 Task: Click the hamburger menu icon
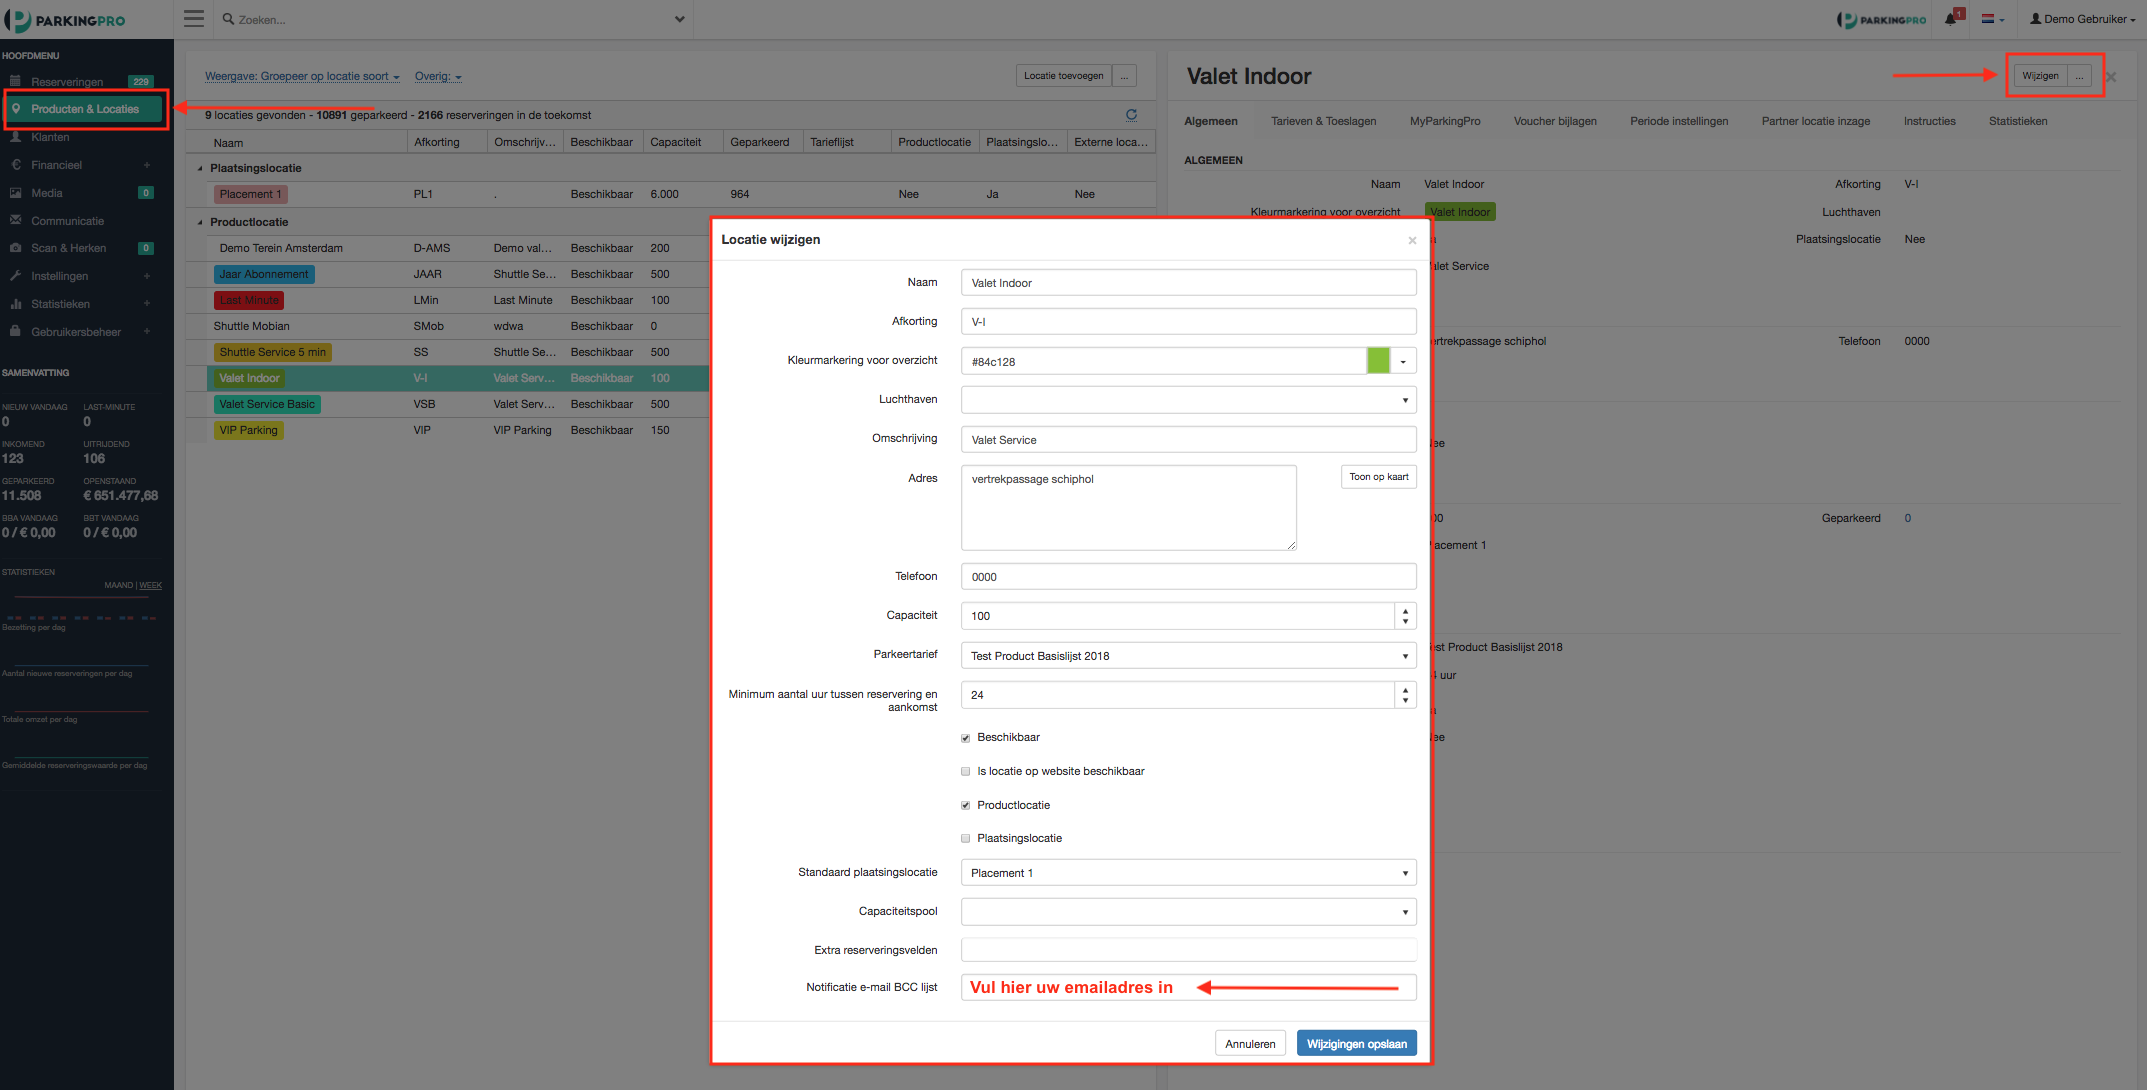[194, 19]
